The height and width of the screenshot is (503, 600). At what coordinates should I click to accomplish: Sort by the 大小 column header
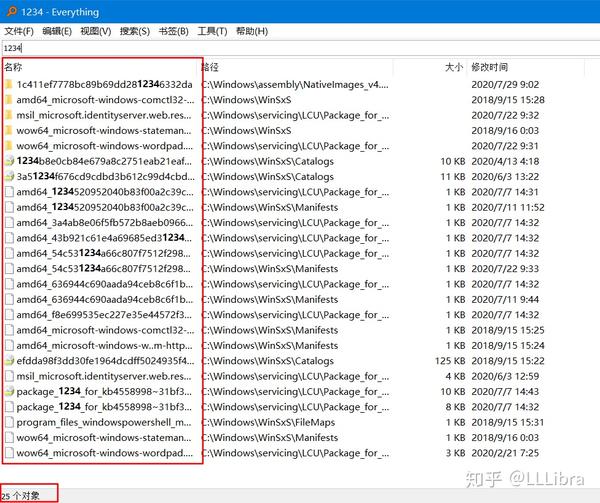(x=430, y=67)
